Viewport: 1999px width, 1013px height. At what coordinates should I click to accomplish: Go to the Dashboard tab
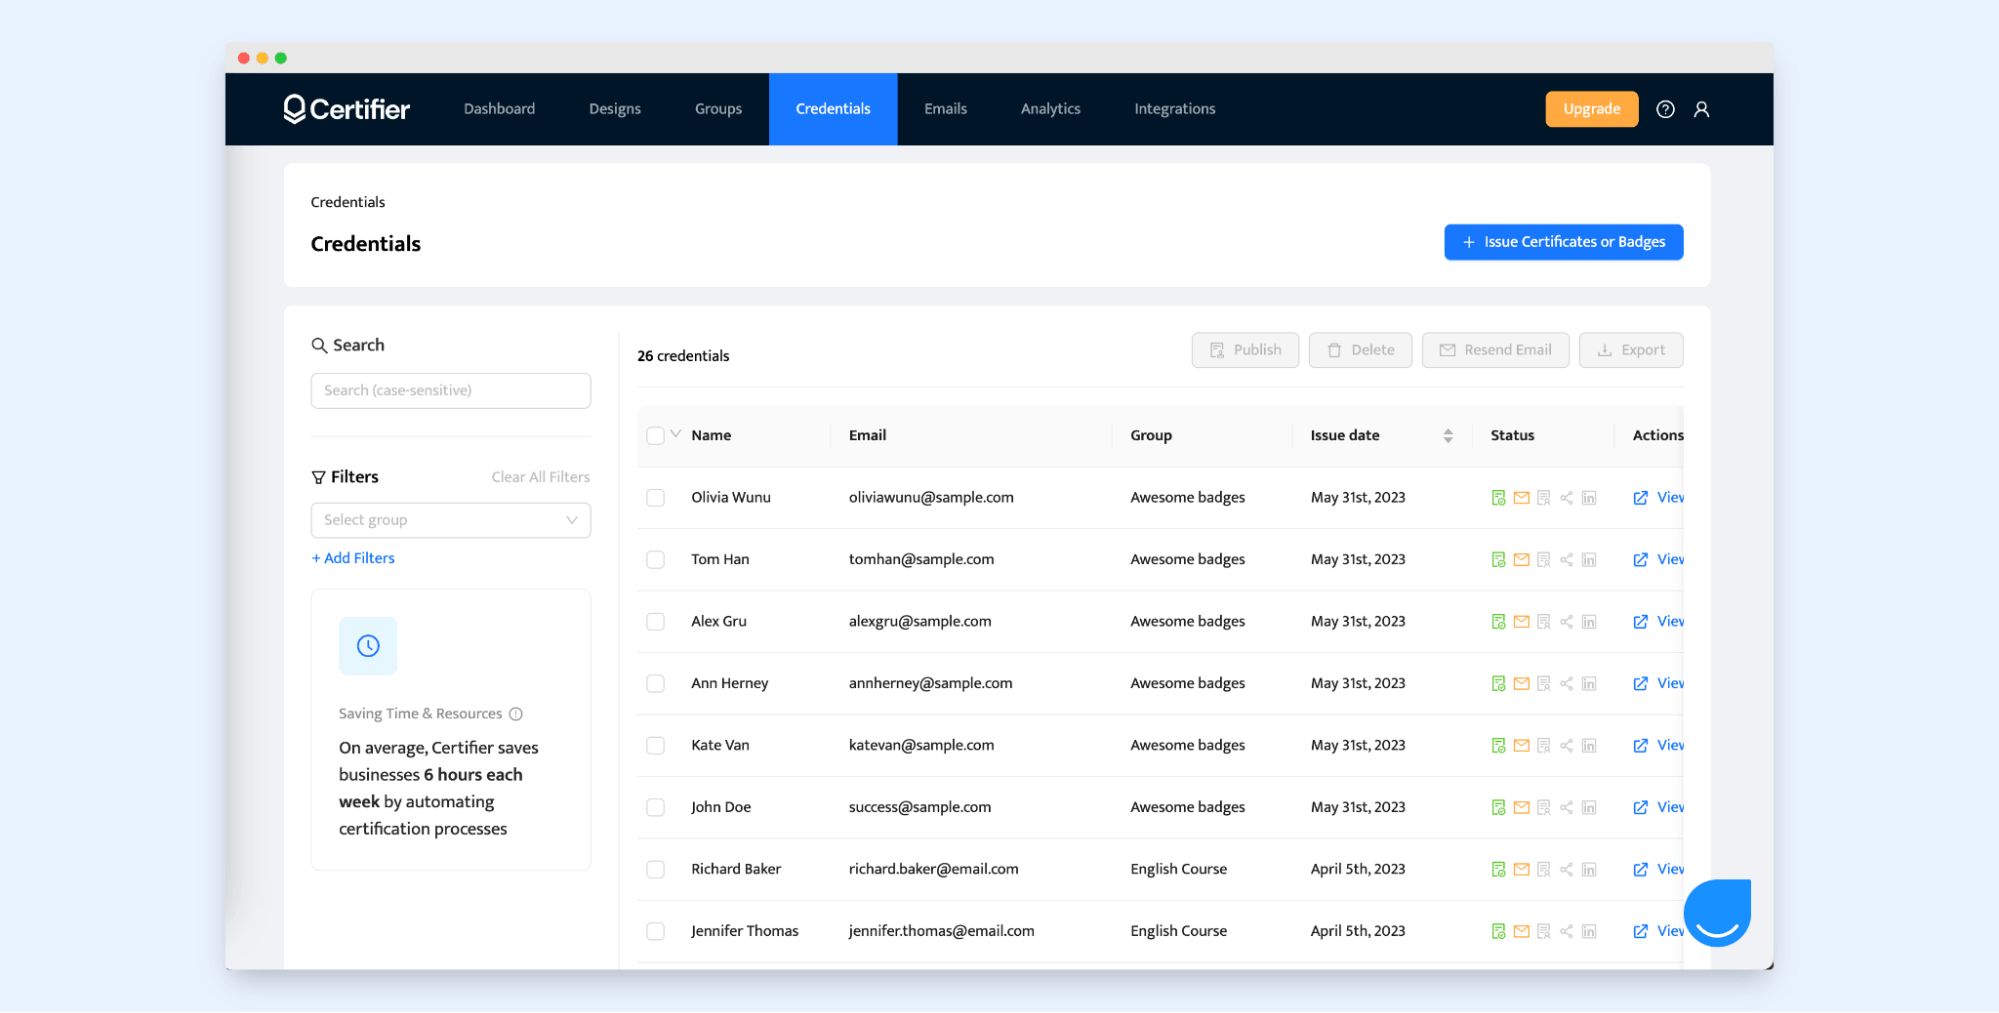point(499,109)
